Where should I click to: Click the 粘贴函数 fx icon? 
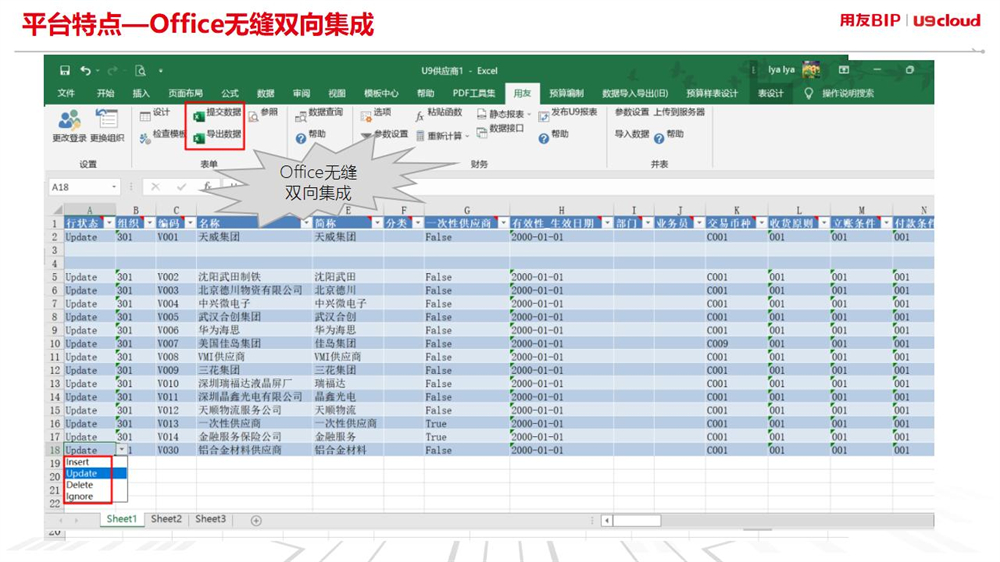click(x=419, y=116)
